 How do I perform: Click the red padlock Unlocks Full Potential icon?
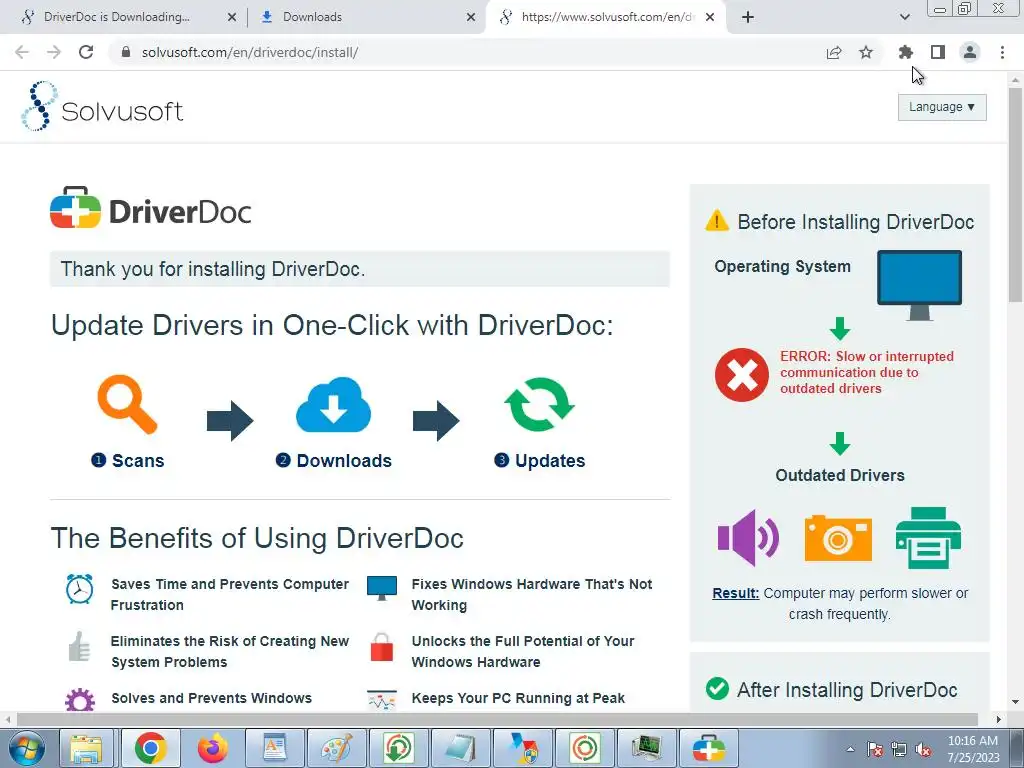(381, 647)
